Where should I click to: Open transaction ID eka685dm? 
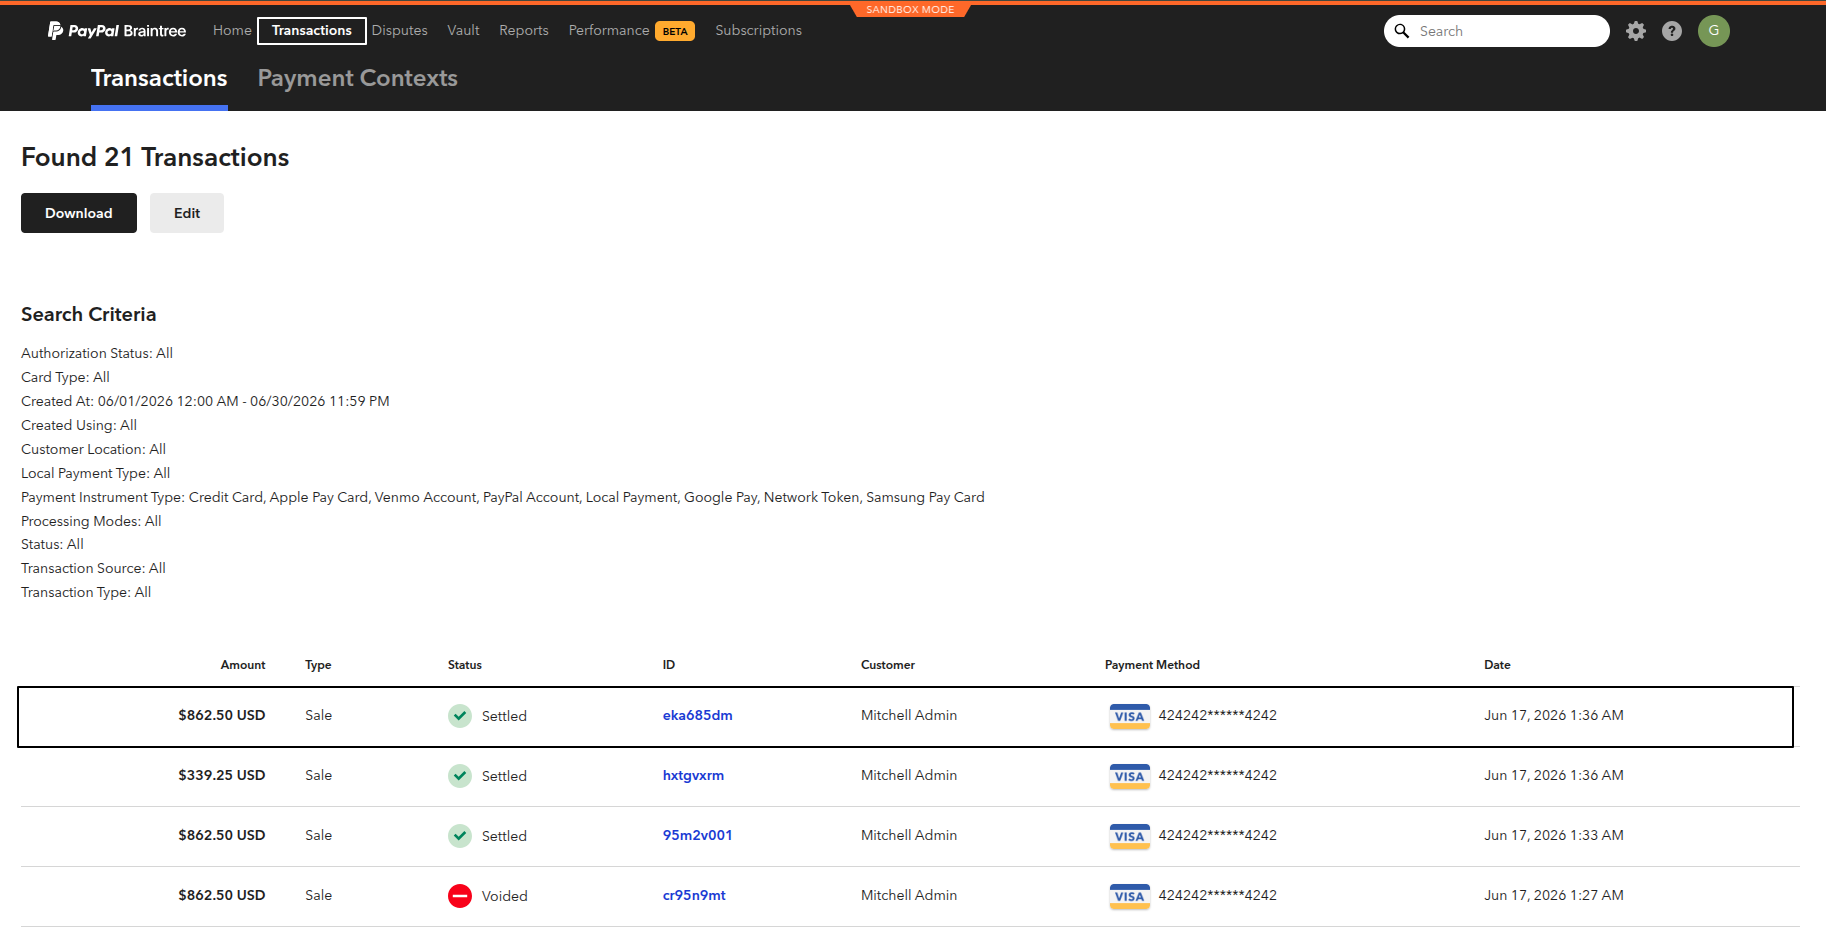[698, 715]
